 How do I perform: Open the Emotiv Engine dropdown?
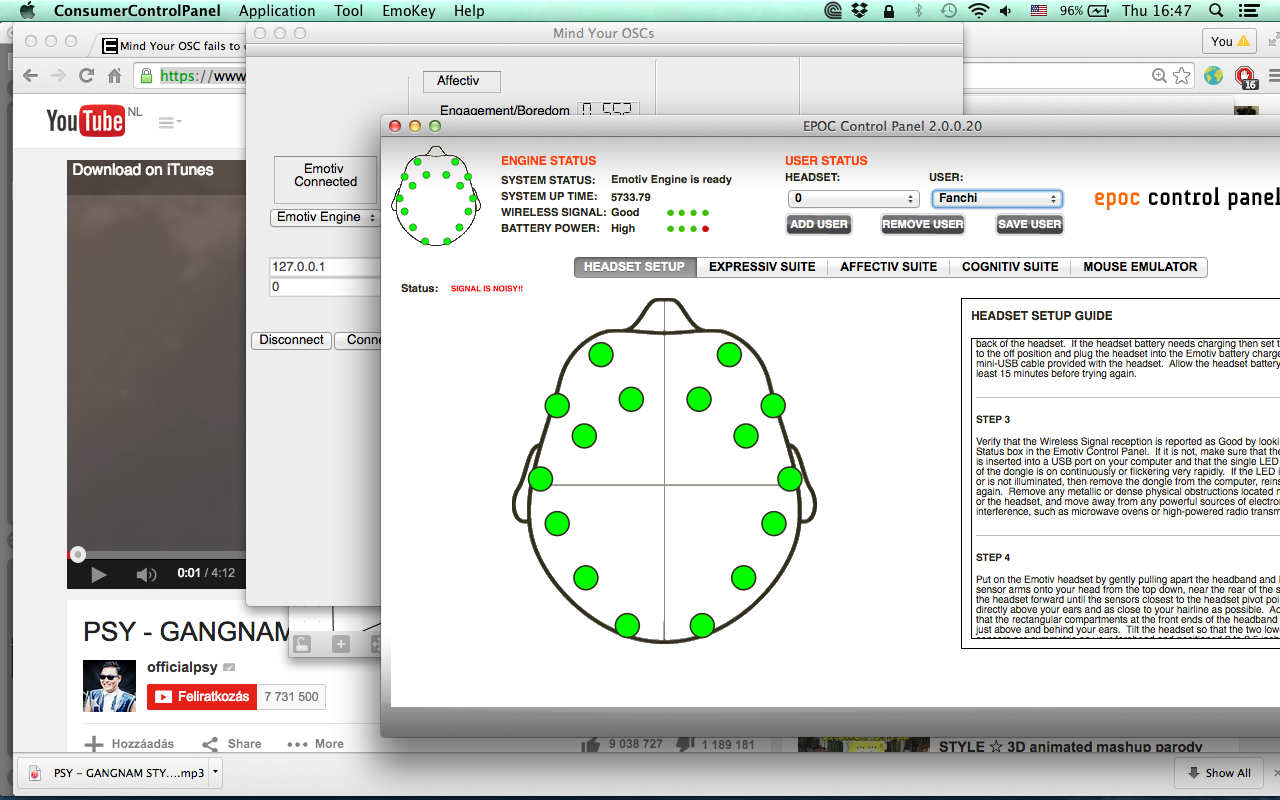pos(325,217)
